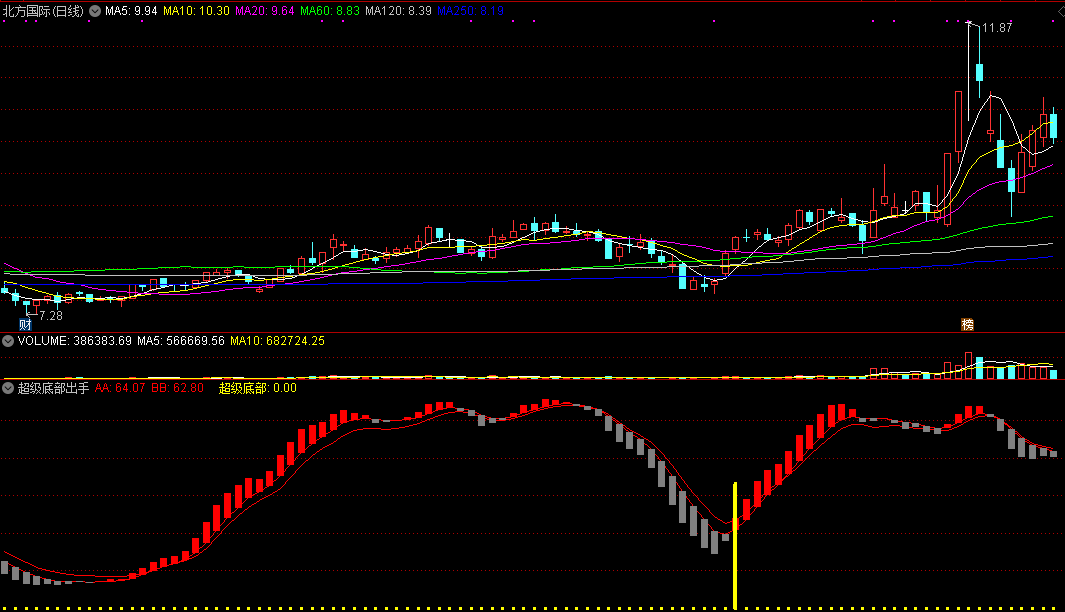Click the 超级底部出手 indicator name
This screenshot has height=612, width=1065.
53,389
